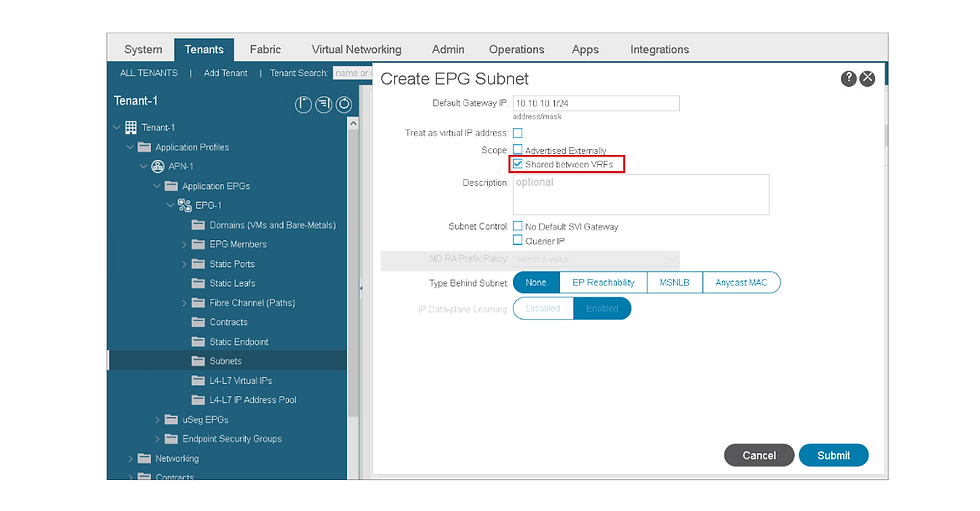Click the Application Profiles folder icon
The image size is (980, 511).
144,147
